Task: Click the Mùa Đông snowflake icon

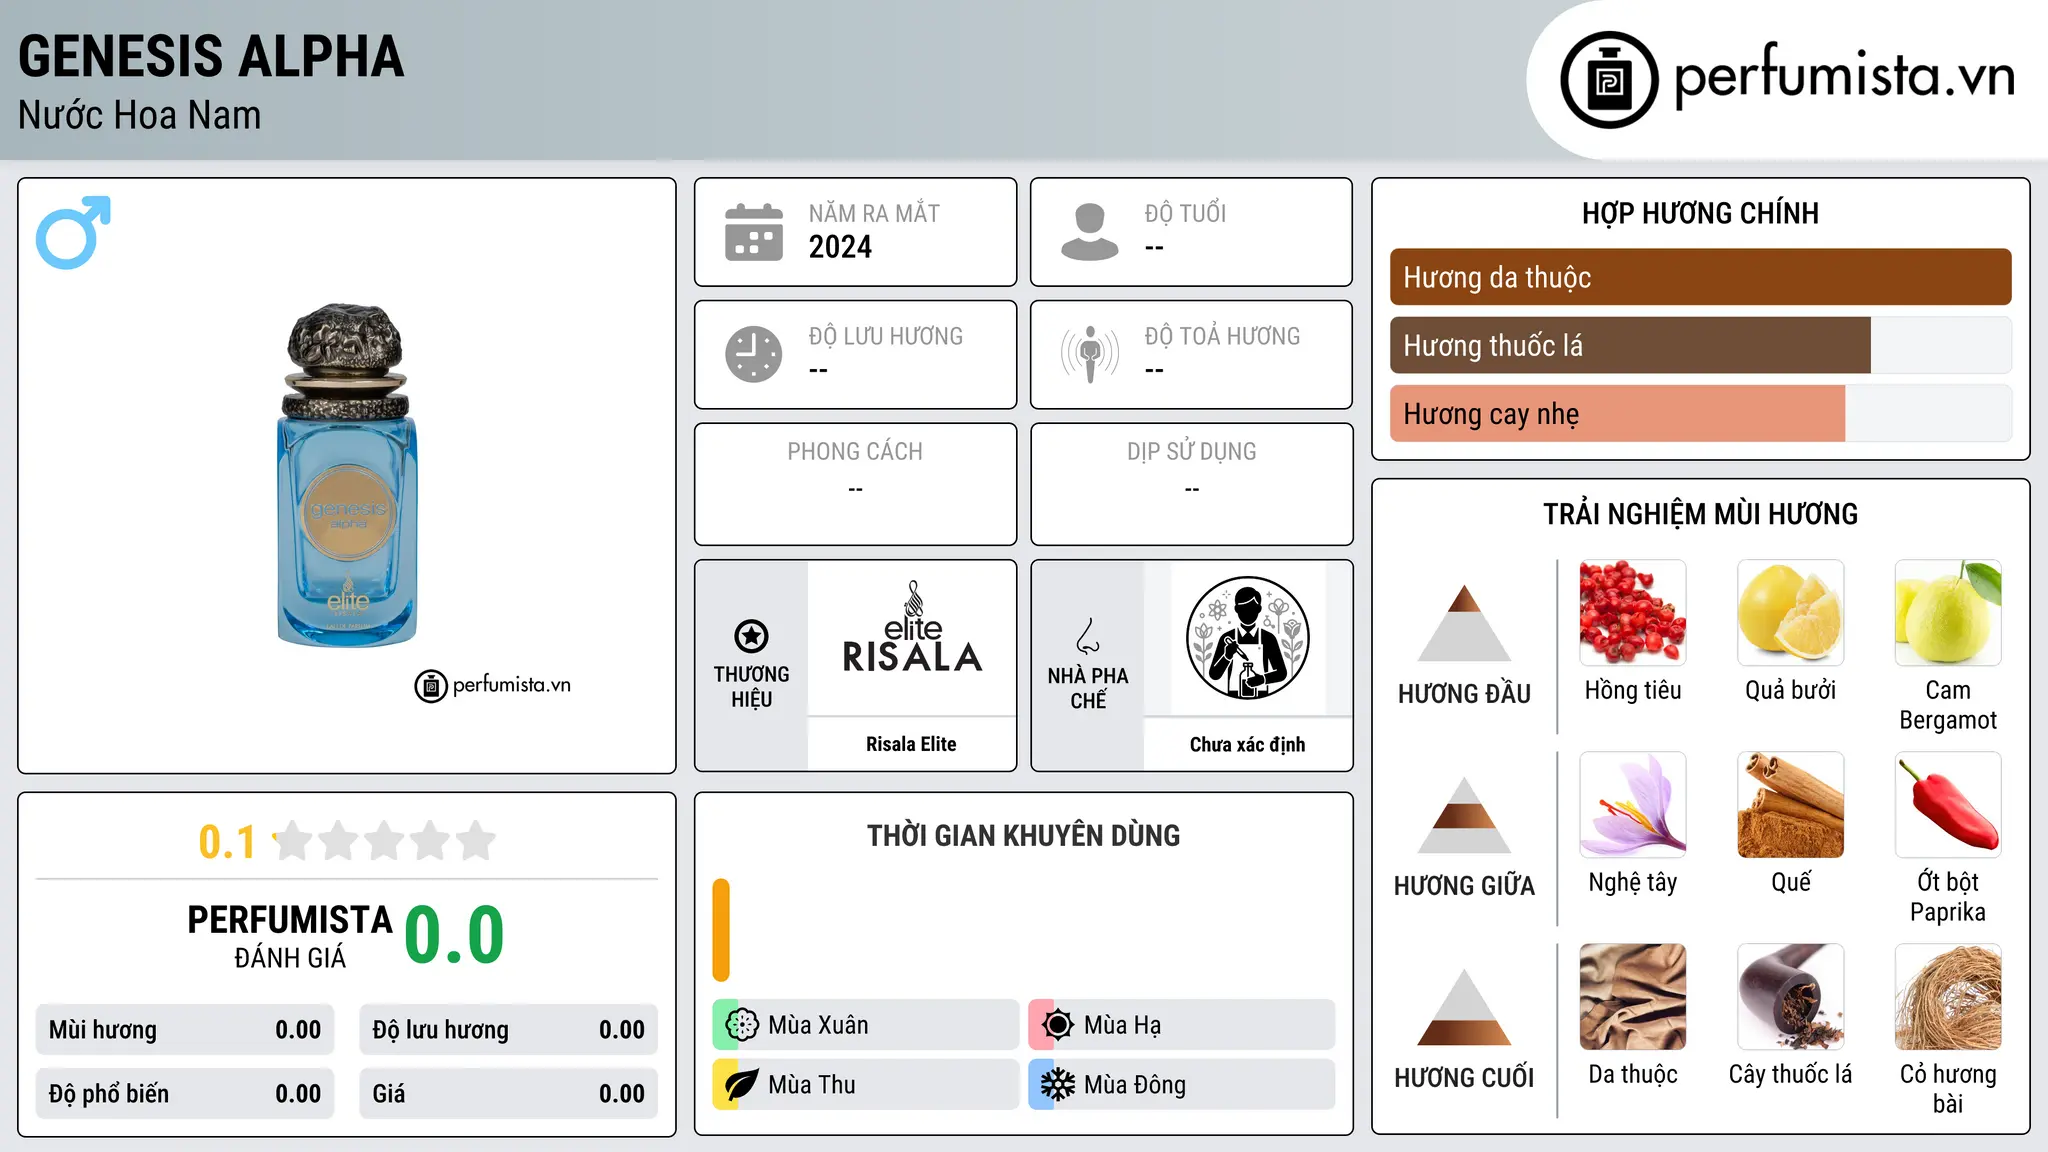Action: tap(1058, 1085)
